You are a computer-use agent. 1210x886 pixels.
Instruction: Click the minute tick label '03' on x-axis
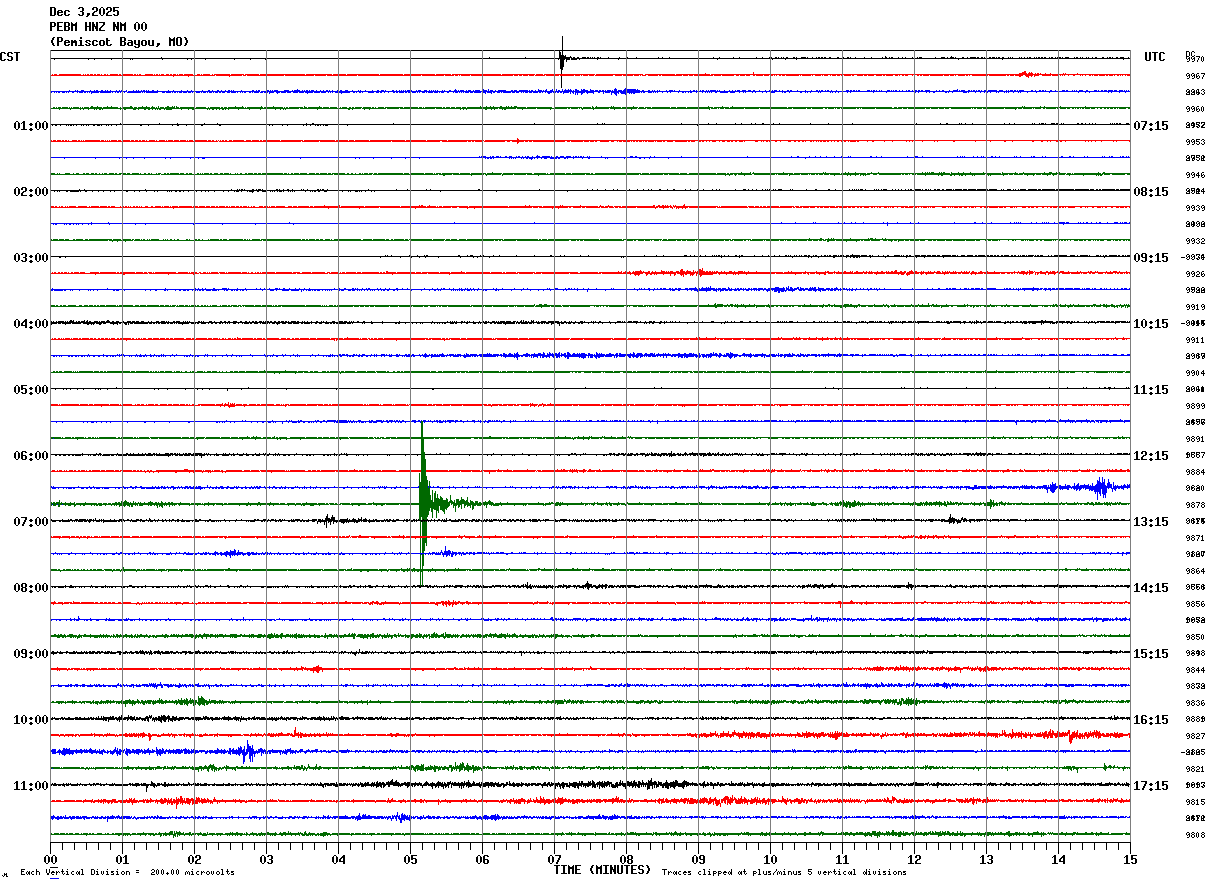point(266,859)
